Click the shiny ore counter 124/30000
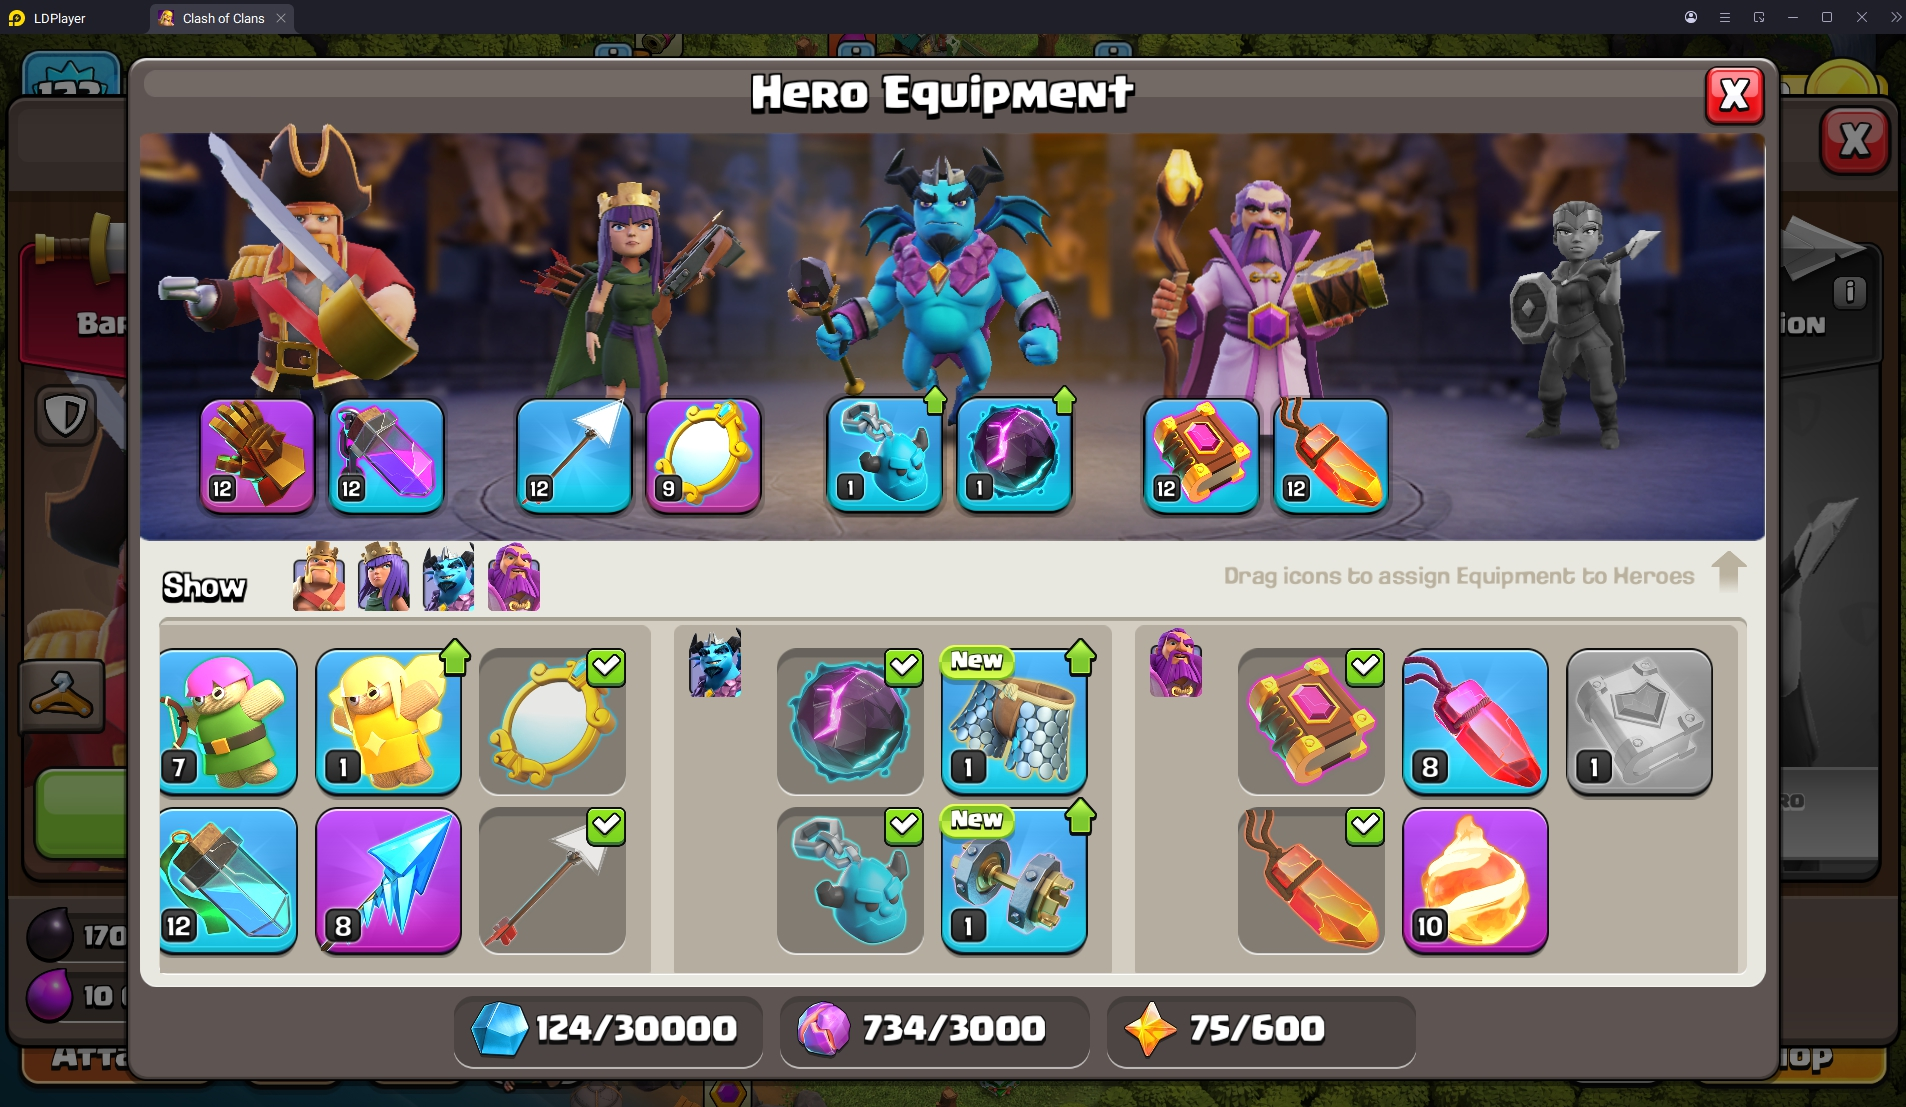 tap(608, 1029)
